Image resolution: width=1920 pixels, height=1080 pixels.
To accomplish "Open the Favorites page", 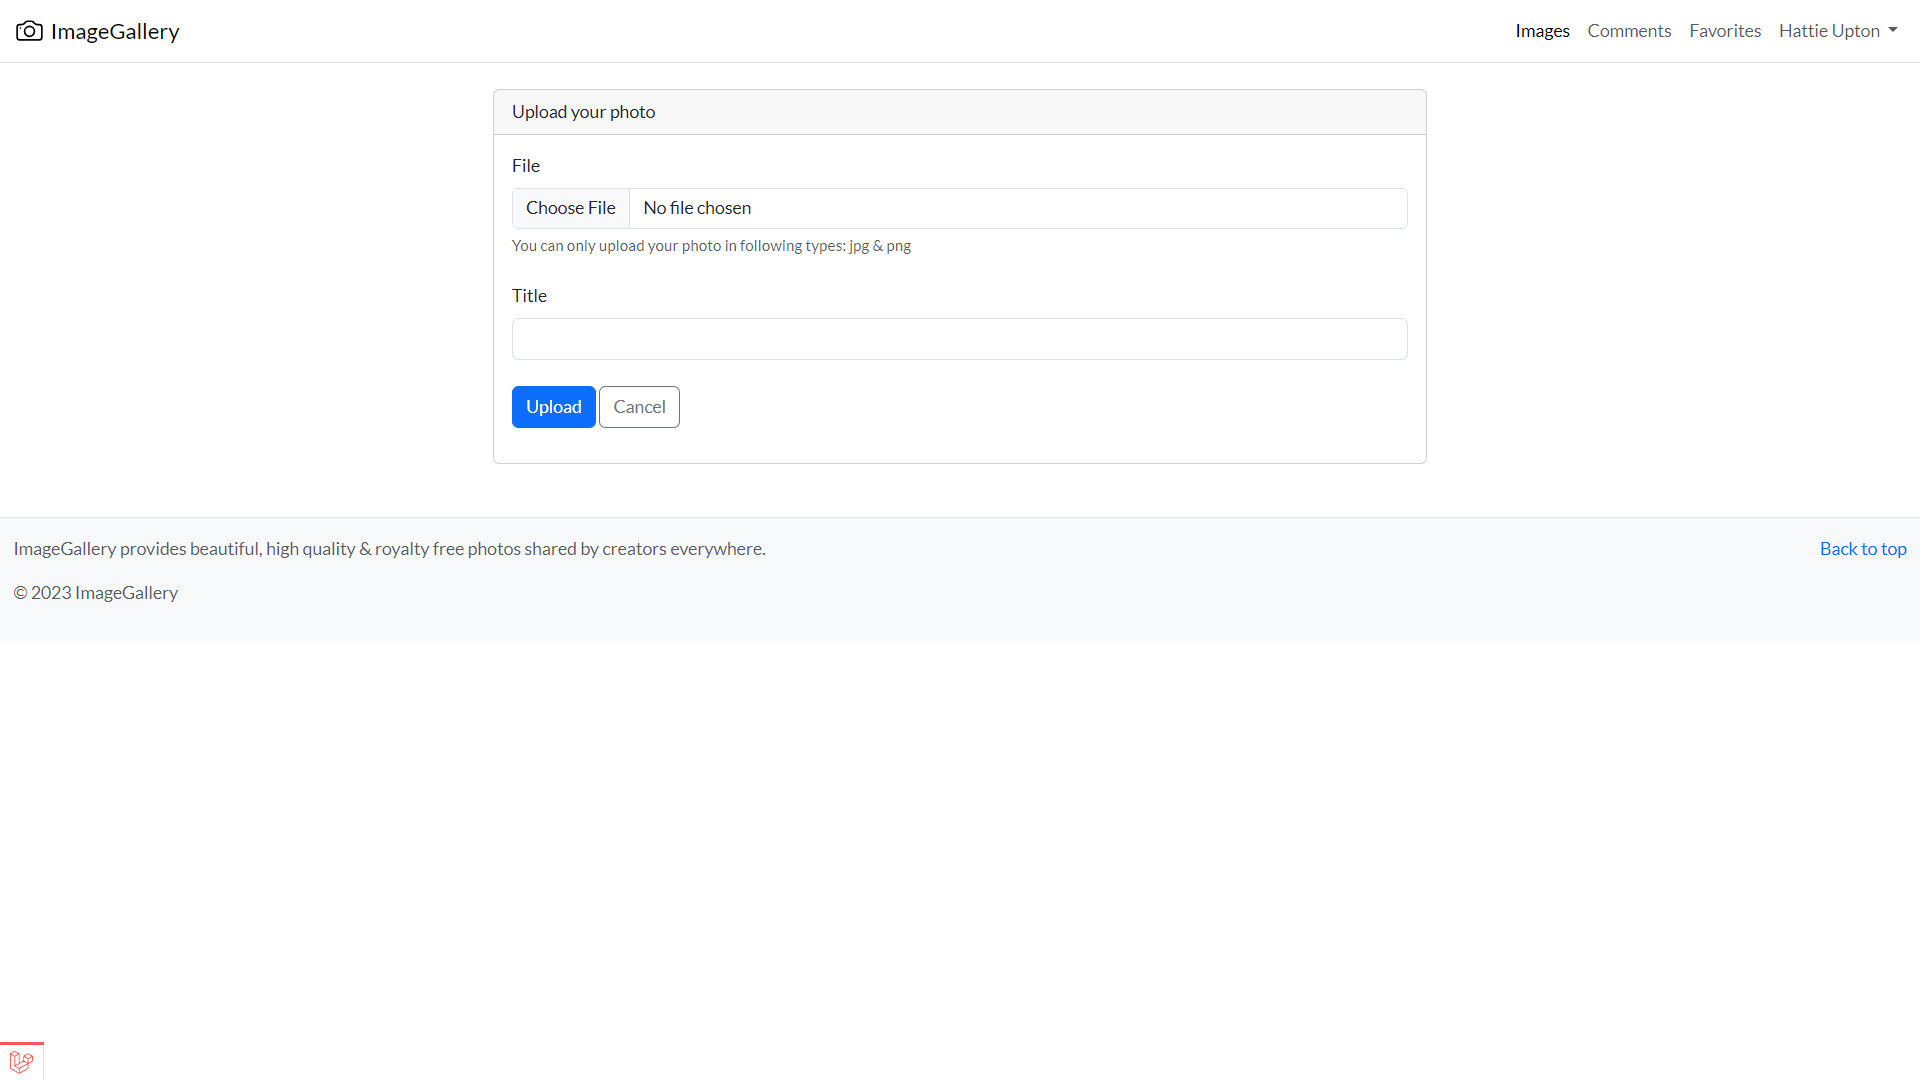I will [1725, 30].
